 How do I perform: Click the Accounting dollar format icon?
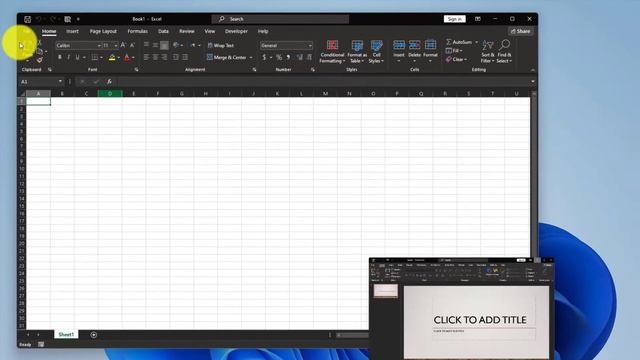[x=264, y=58]
